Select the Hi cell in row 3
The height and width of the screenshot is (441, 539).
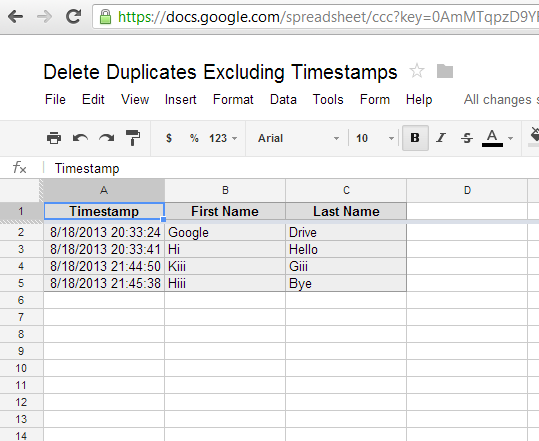[225, 249]
